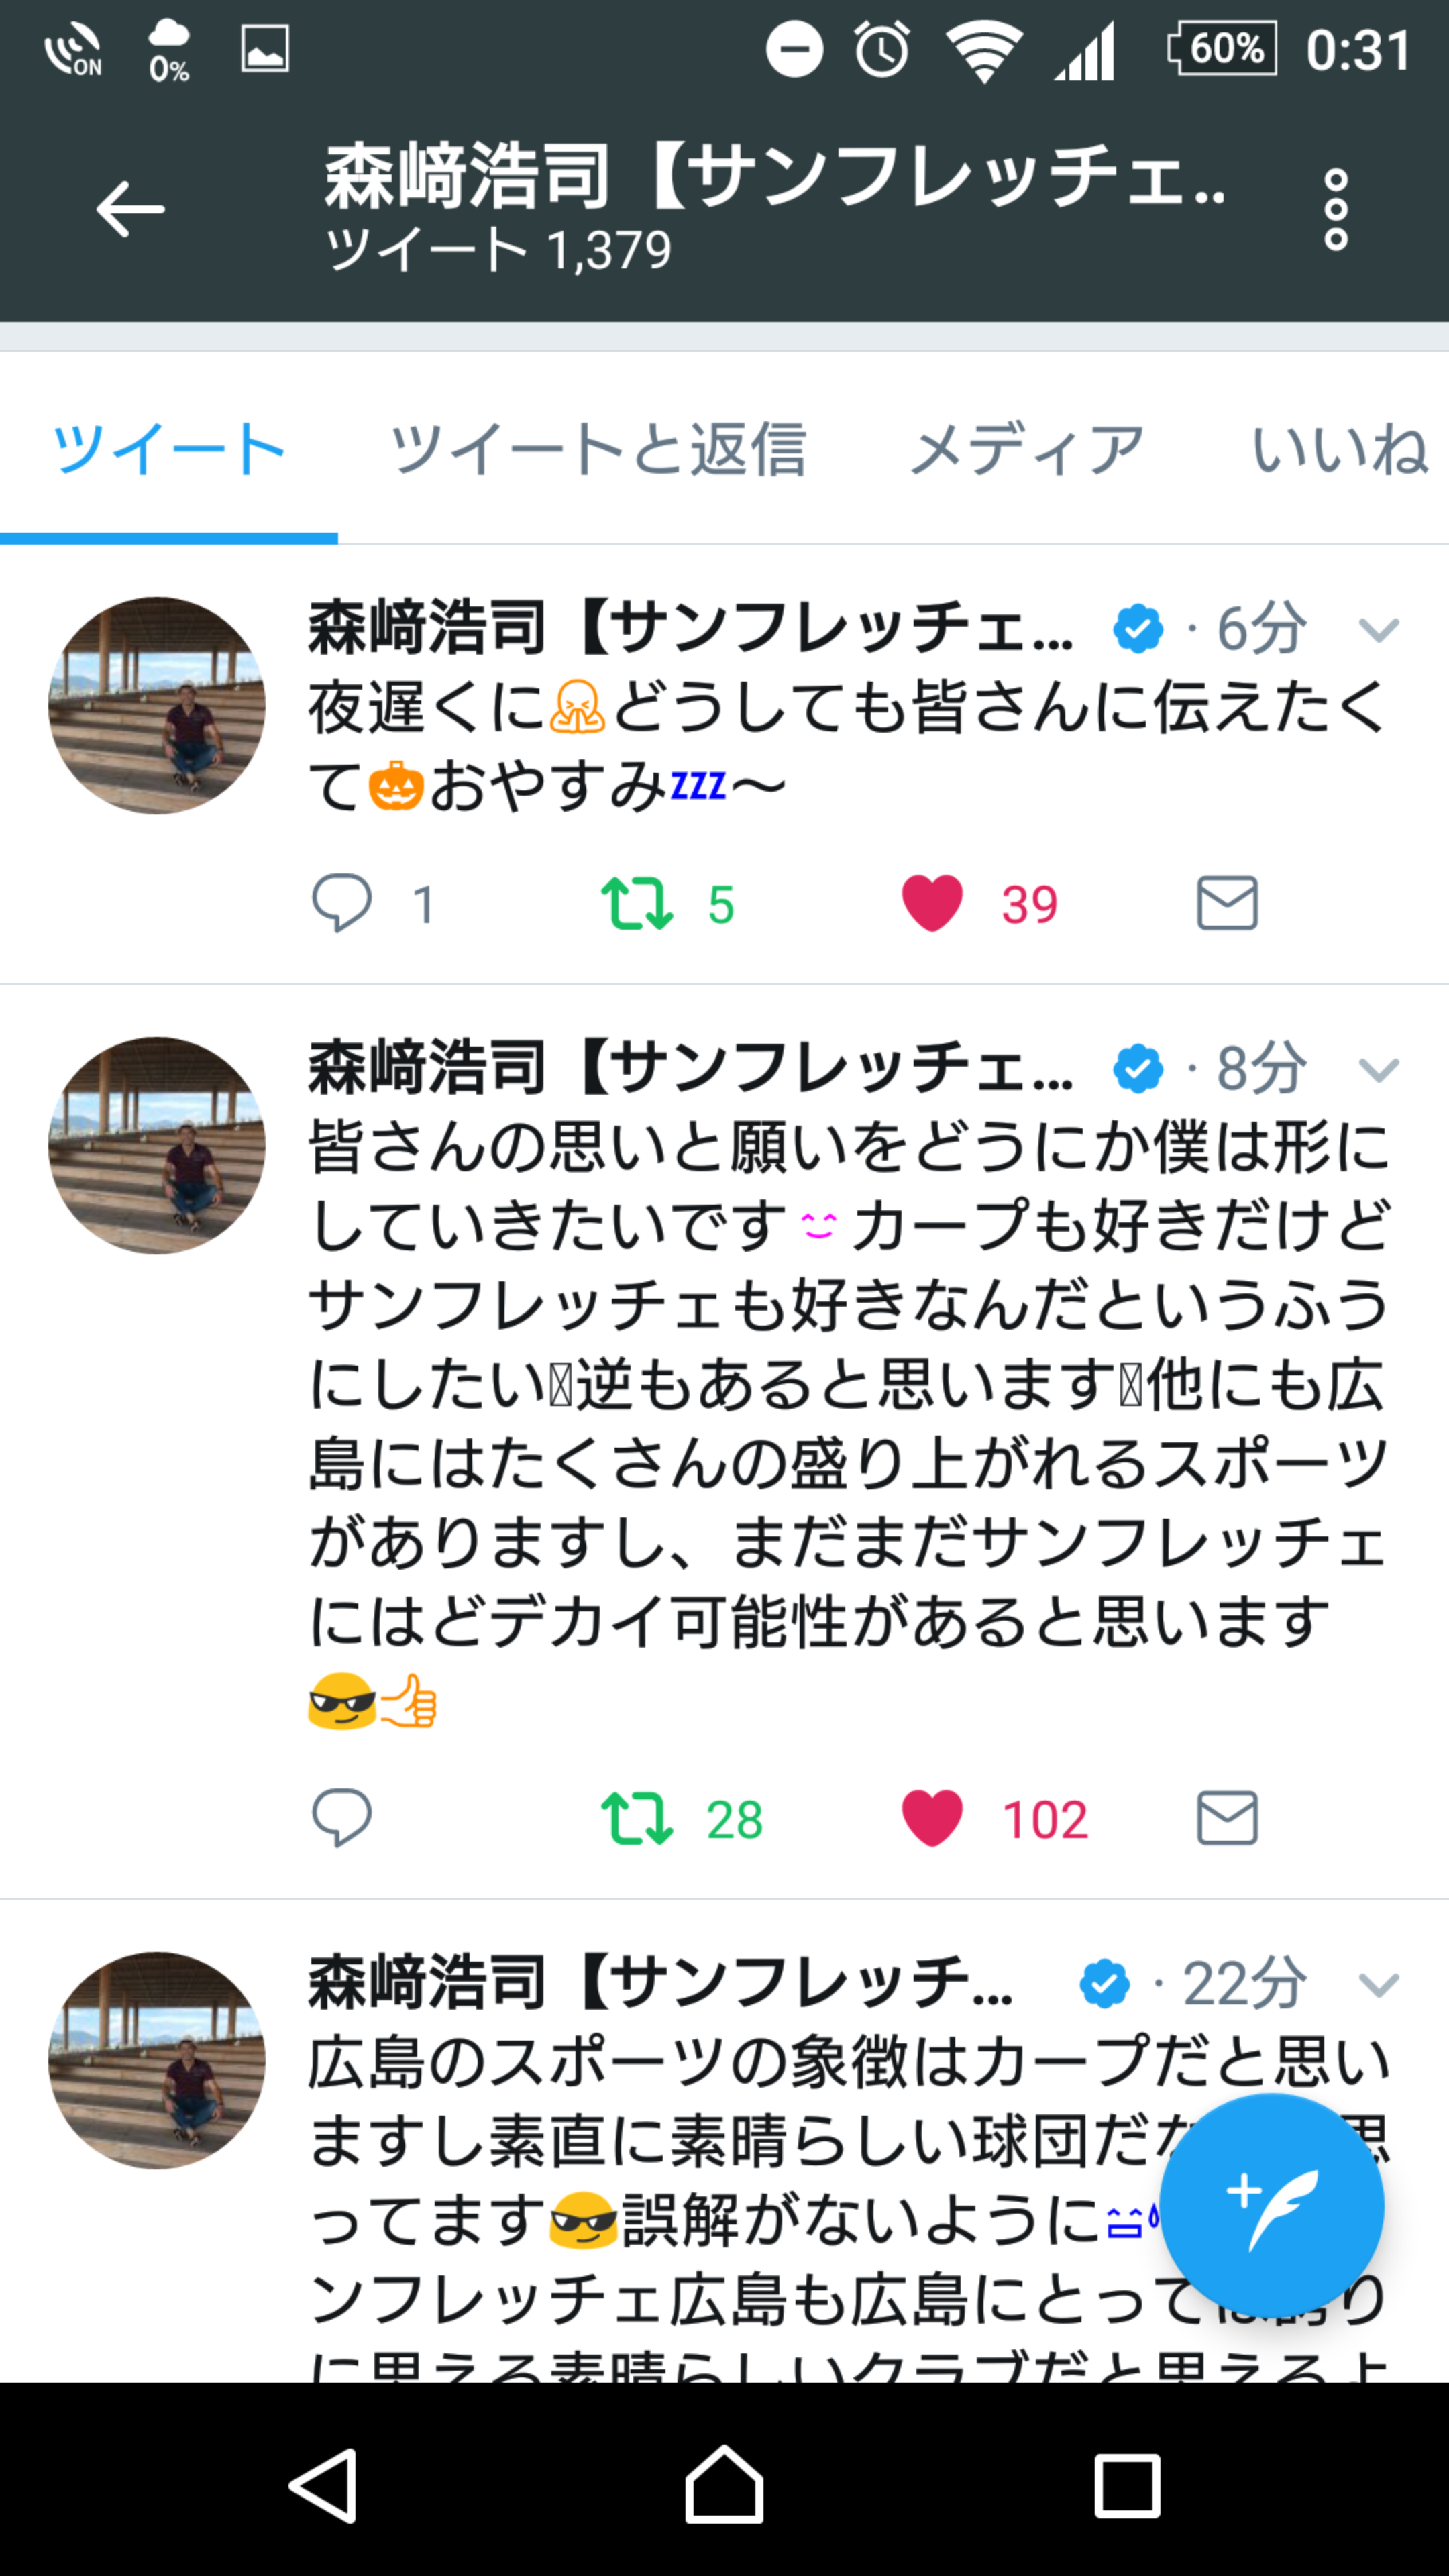Send the 8分 tweet via direct message
Image resolution: width=1449 pixels, height=2576 pixels.
point(1227,1818)
